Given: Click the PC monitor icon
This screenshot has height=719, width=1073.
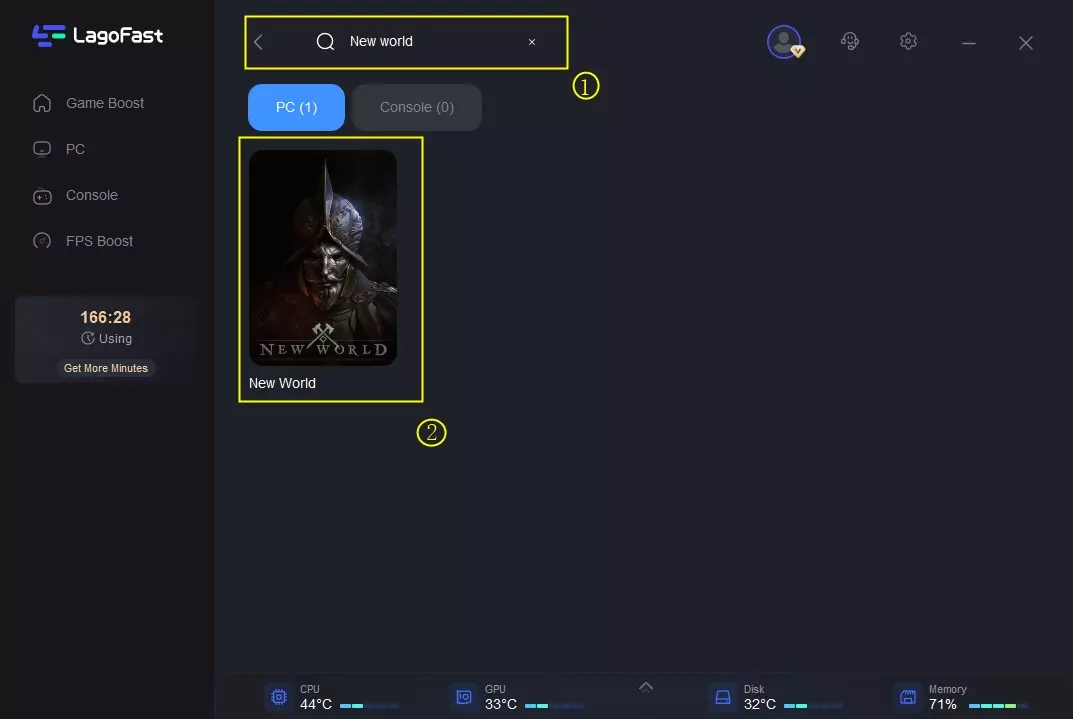Looking at the screenshot, I should pos(42,149).
